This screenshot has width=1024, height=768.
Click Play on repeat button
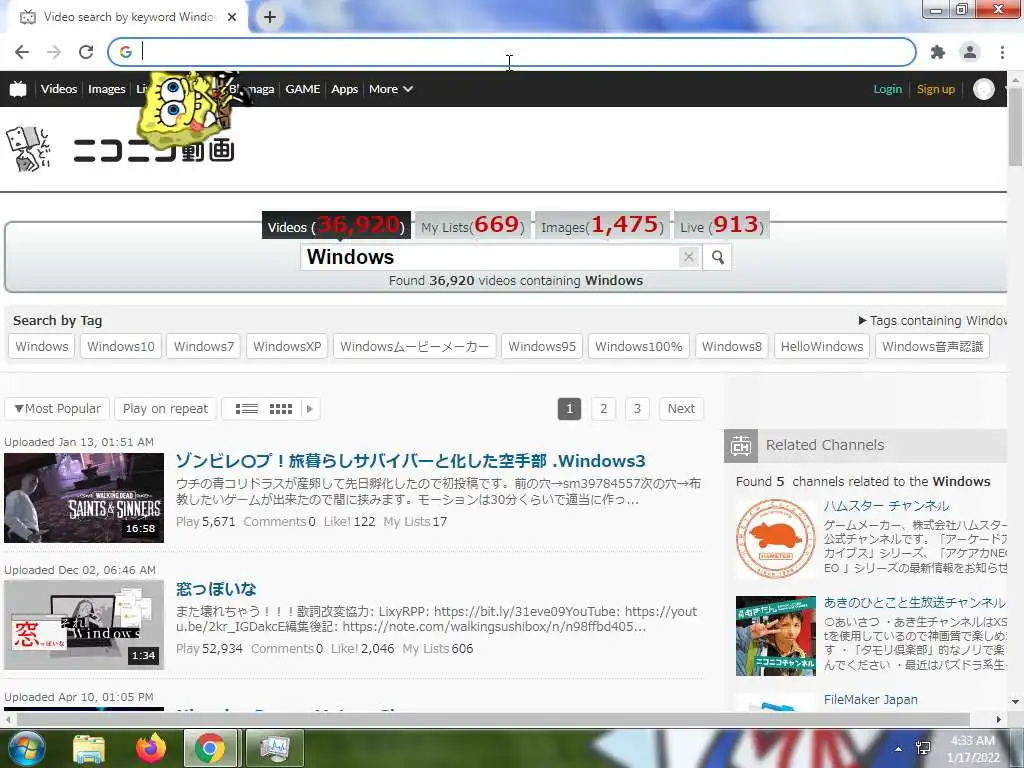[165, 409]
